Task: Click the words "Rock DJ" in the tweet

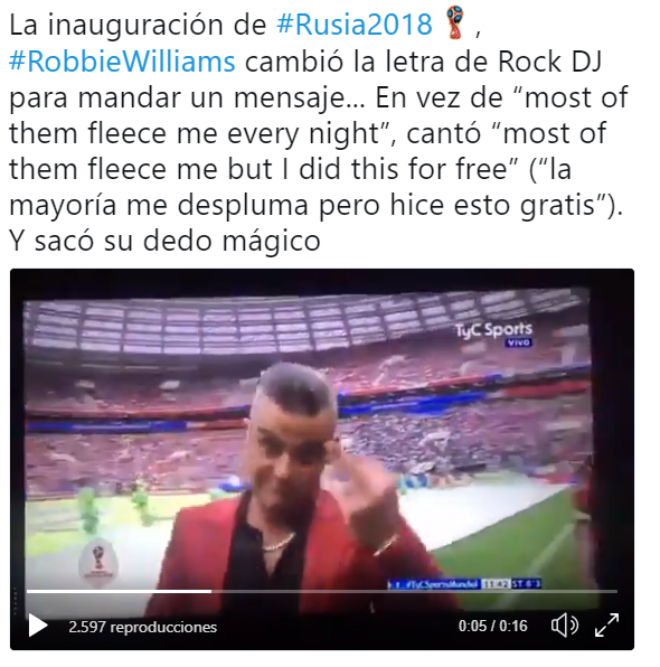Action: click(550, 62)
